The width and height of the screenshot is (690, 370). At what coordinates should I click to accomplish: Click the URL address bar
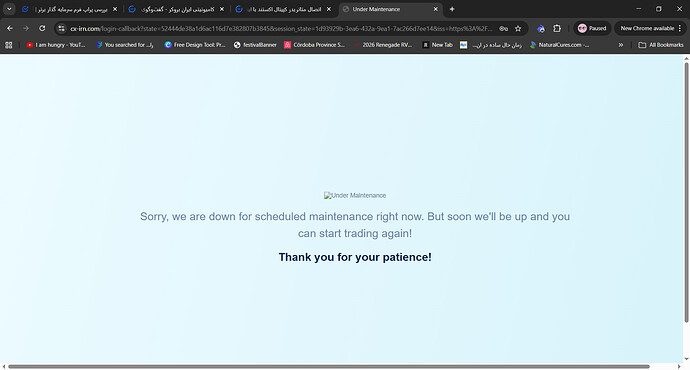(x=282, y=29)
